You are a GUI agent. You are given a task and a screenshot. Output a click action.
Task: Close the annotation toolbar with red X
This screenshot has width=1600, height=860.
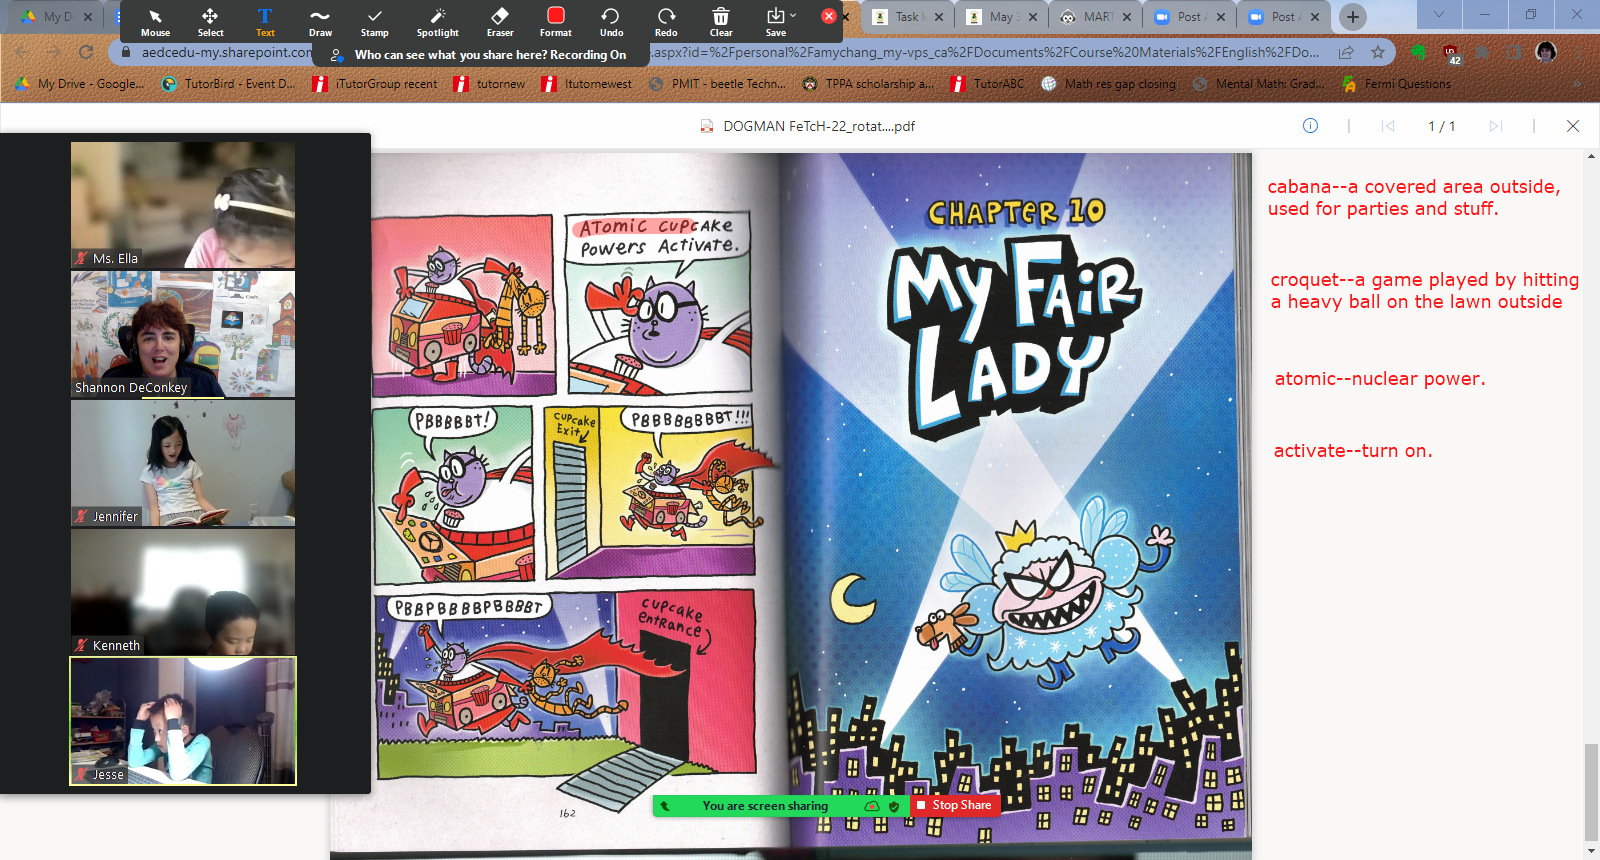click(829, 16)
